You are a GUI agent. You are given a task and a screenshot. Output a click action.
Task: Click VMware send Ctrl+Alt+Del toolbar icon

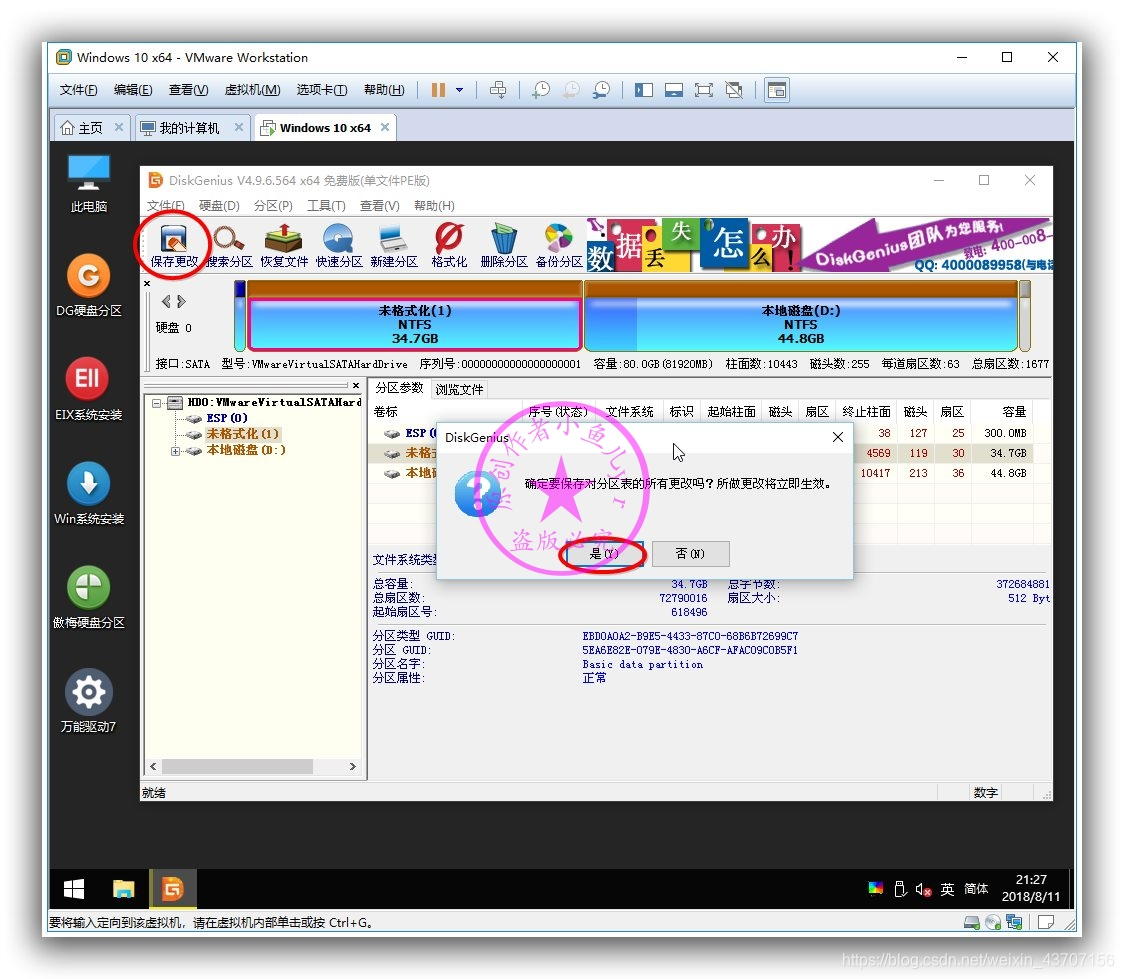(x=497, y=90)
